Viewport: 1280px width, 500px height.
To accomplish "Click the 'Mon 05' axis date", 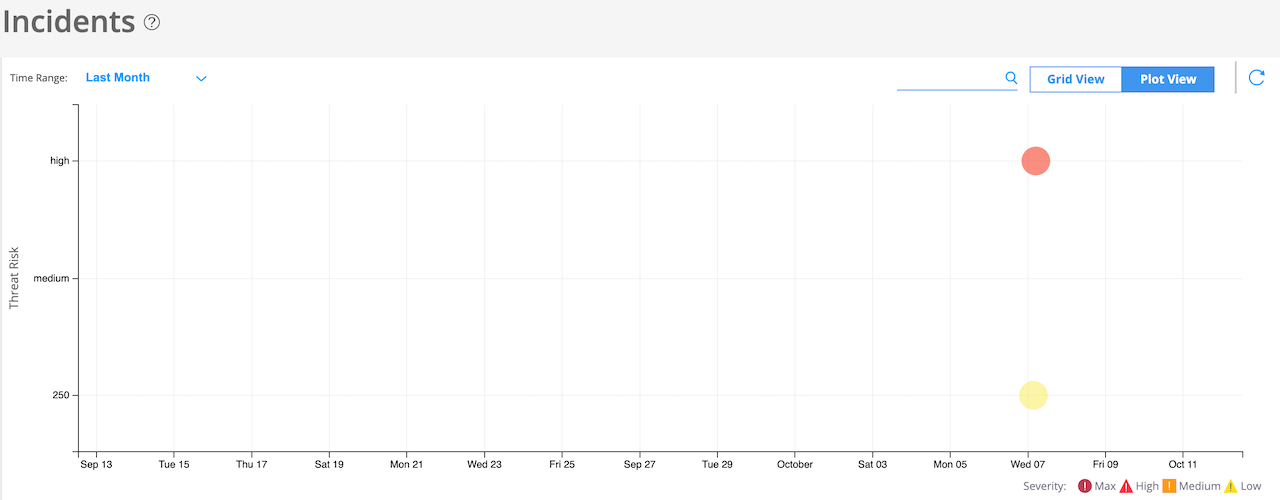I will [950, 464].
